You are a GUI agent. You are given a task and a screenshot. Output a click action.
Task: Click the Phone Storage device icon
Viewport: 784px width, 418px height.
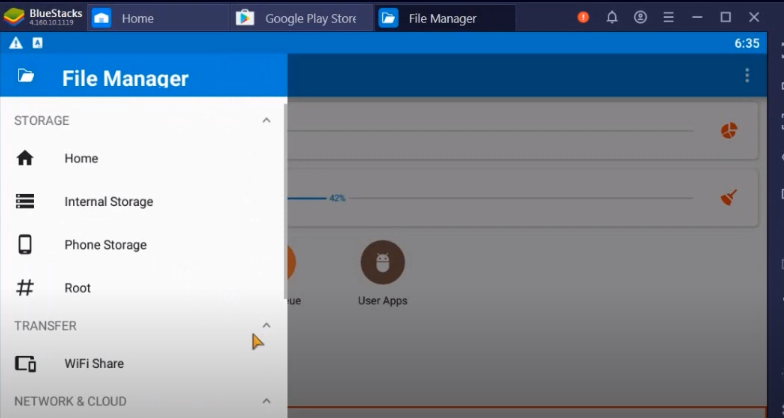click(25, 245)
